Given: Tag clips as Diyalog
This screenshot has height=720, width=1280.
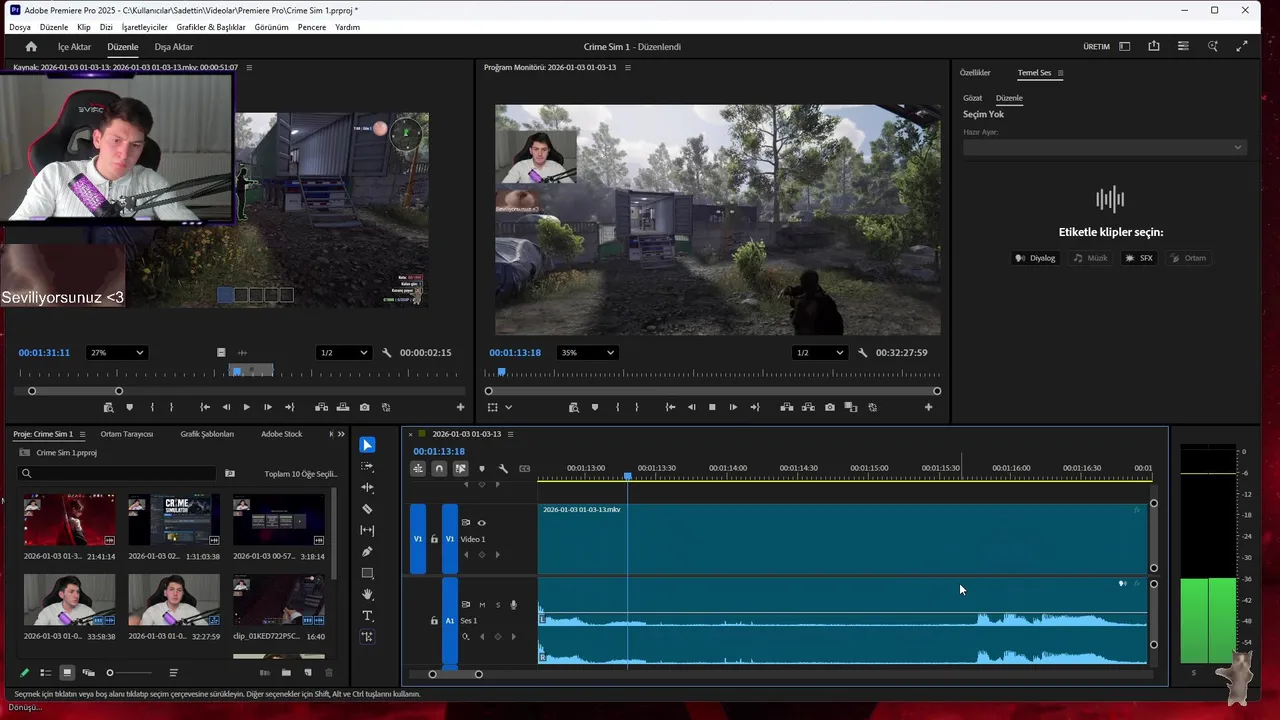Looking at the screenshot, I should tap(1036, 258).
